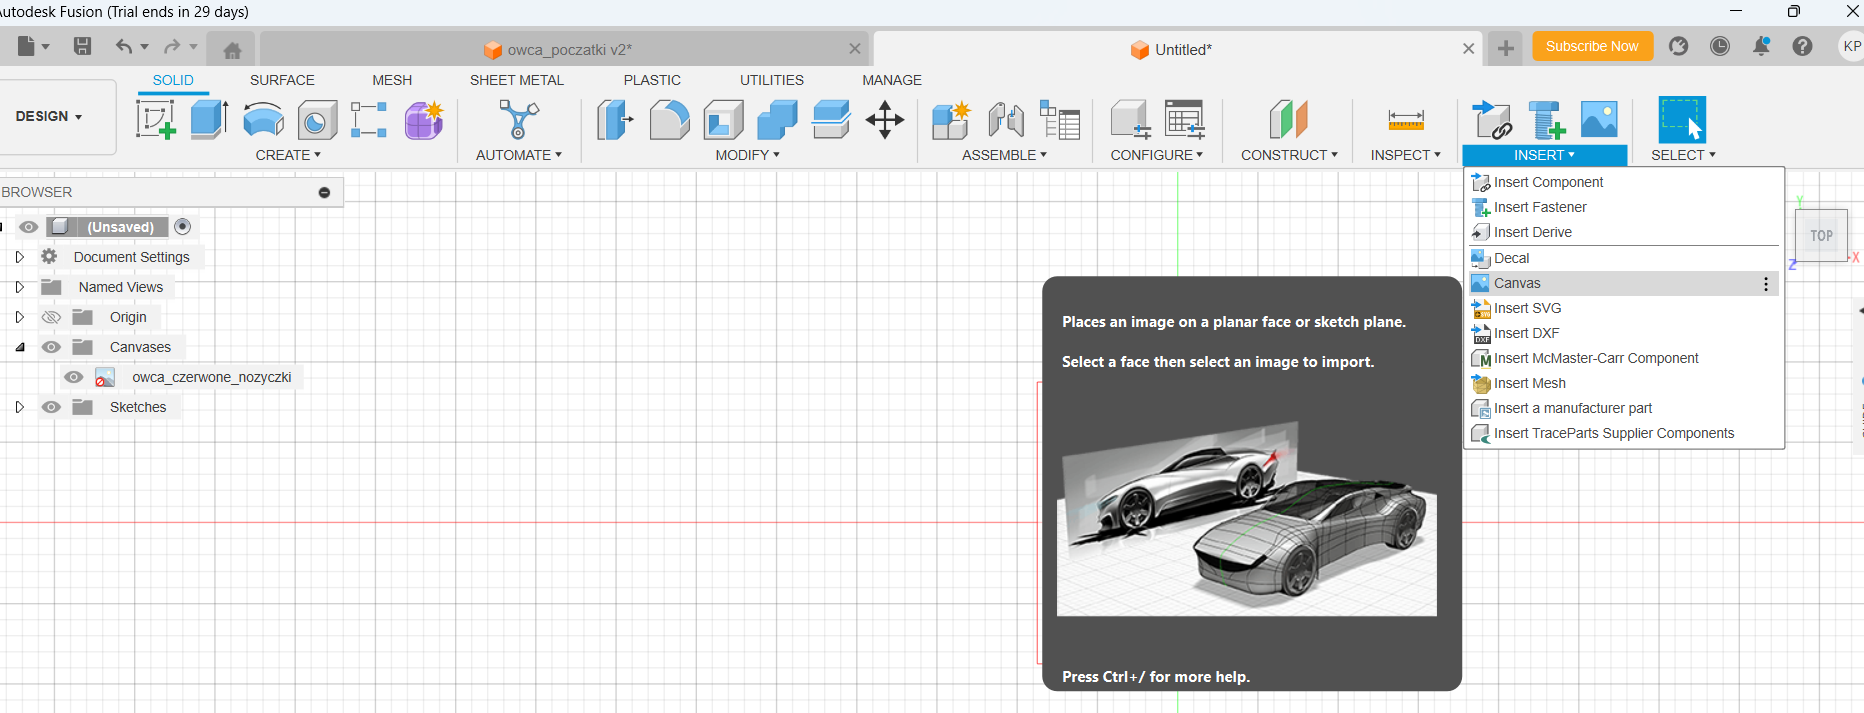Show the hidden Origin folder
1864x713 pixels.
click(51, 317)
